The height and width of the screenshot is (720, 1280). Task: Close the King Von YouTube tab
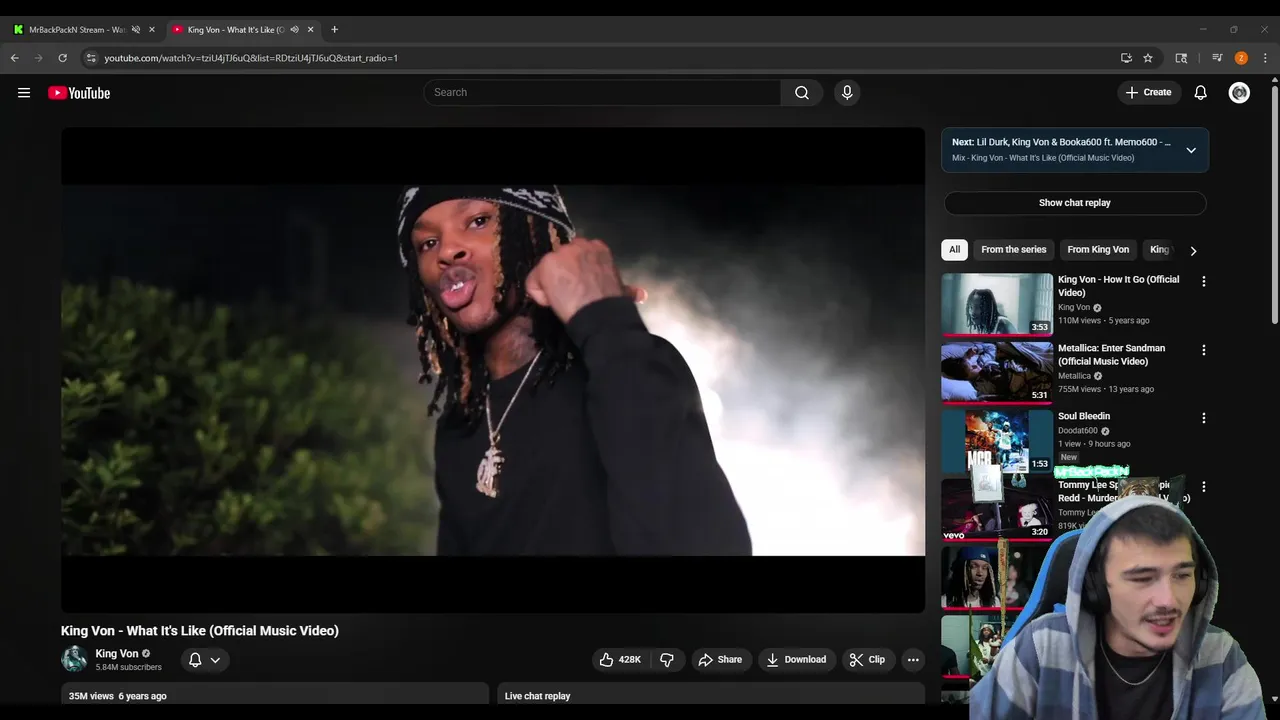click(311, 30)
